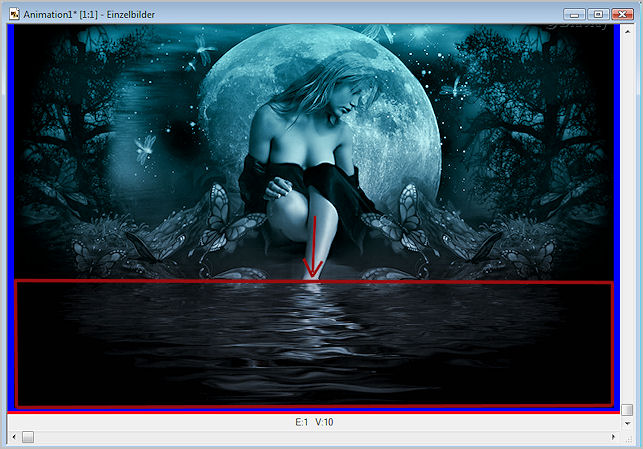The height and width of the screenshot is (449, 643).
Task: Click the resize grip in window corner
Action: 628,439
